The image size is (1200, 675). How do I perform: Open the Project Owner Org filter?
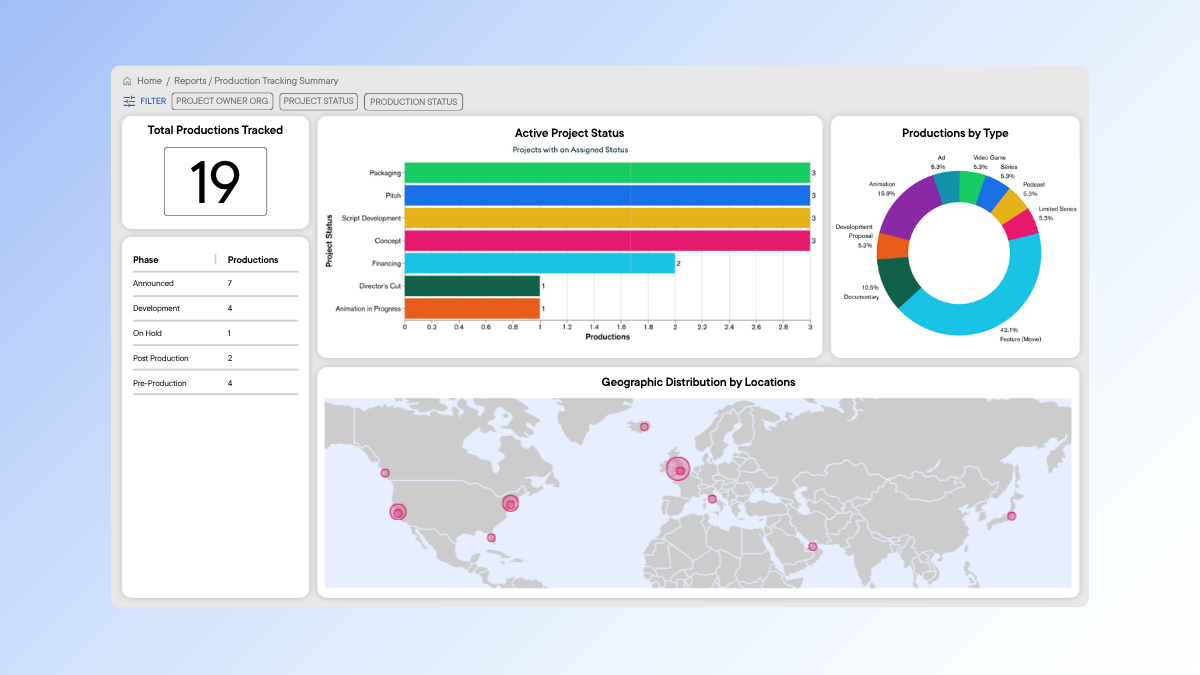click(x=222, y=101)
